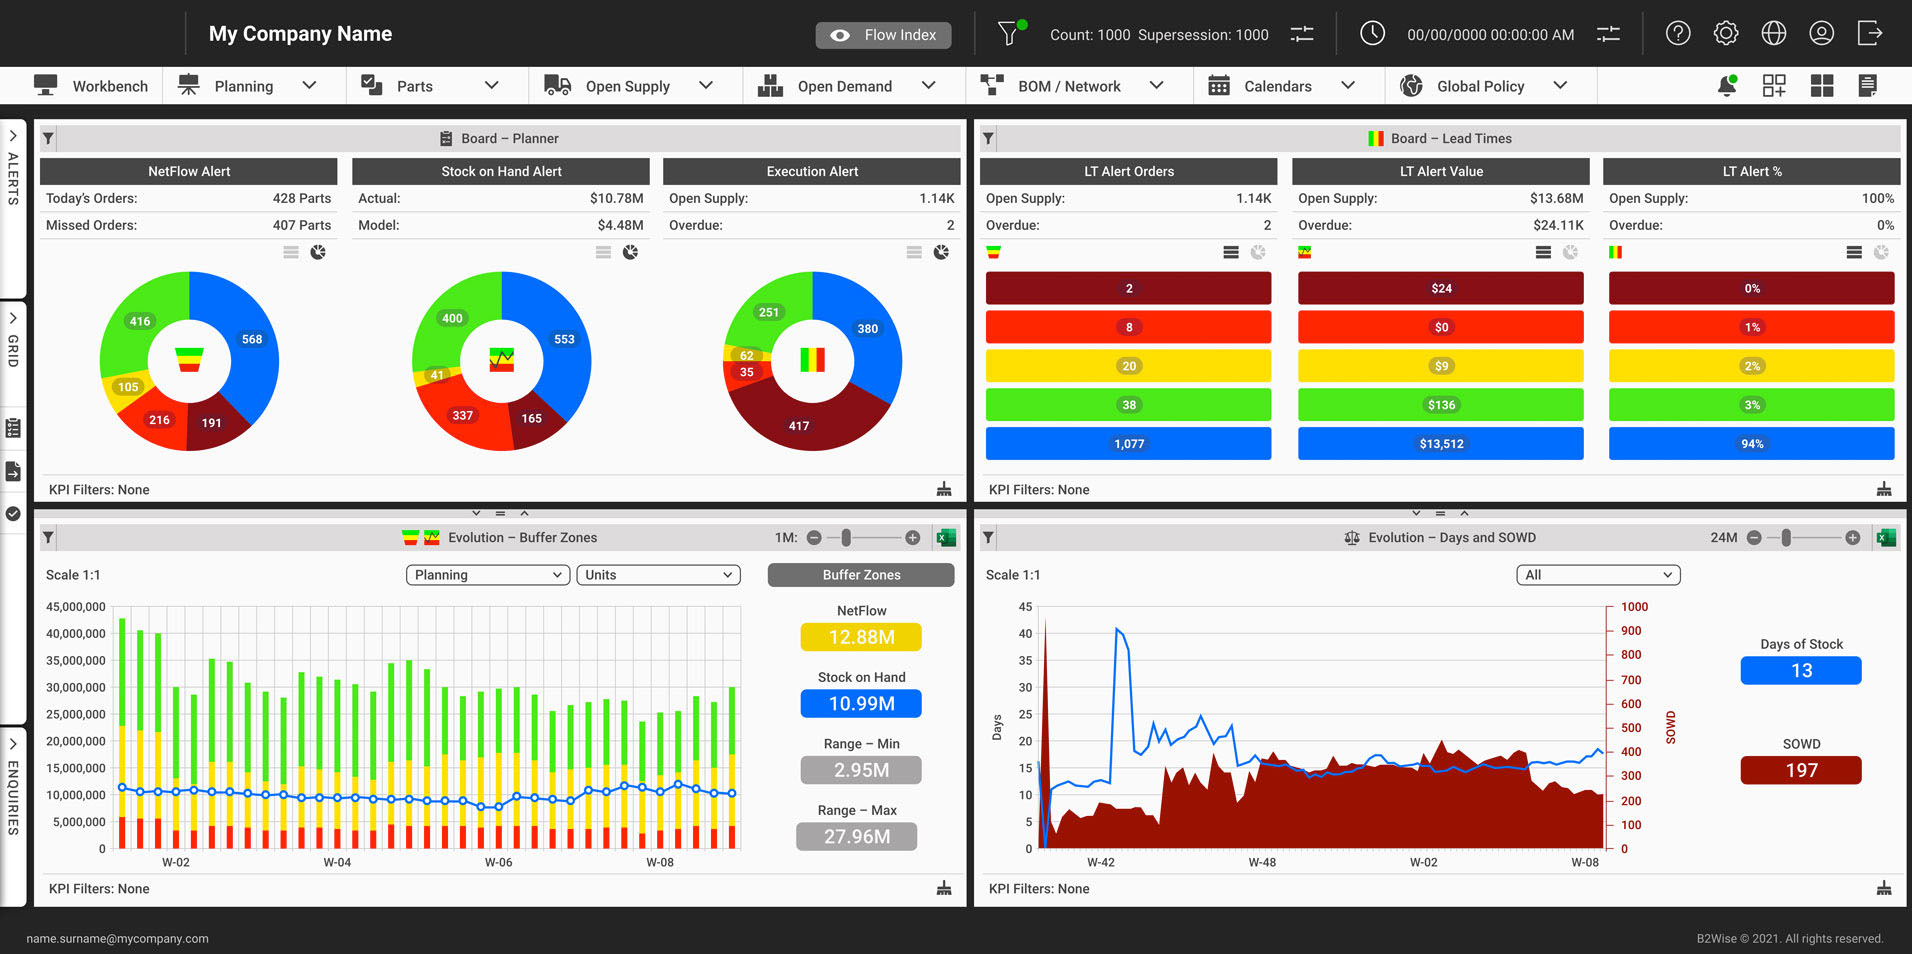
Task: Open the Planning dropdown in Buffer Zones
Action: [488, 575]
